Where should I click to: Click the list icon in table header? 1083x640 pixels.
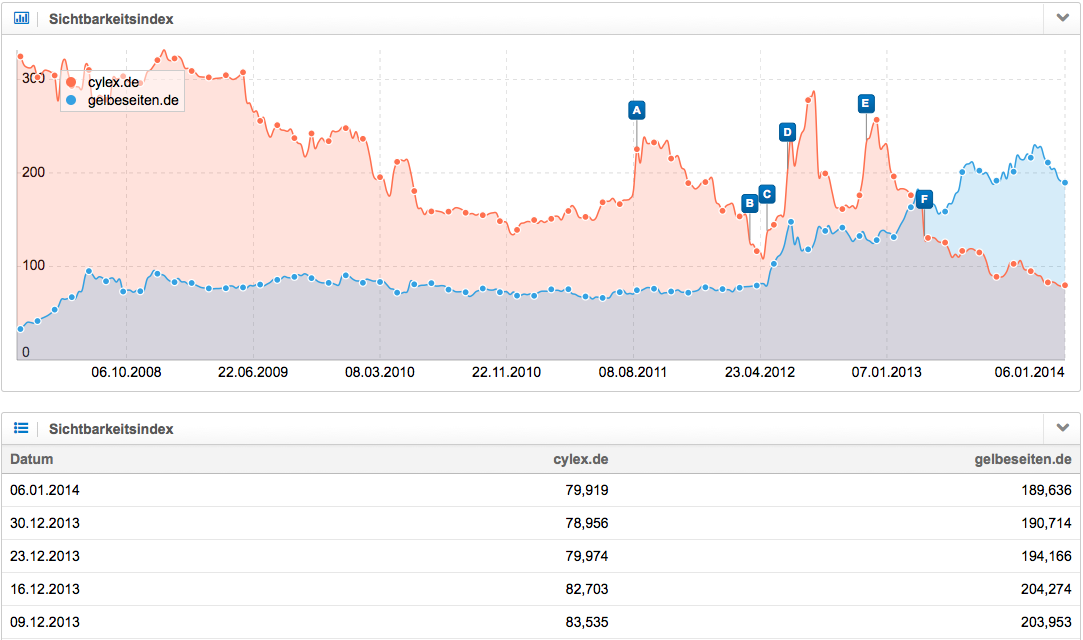tap(22, 428)
